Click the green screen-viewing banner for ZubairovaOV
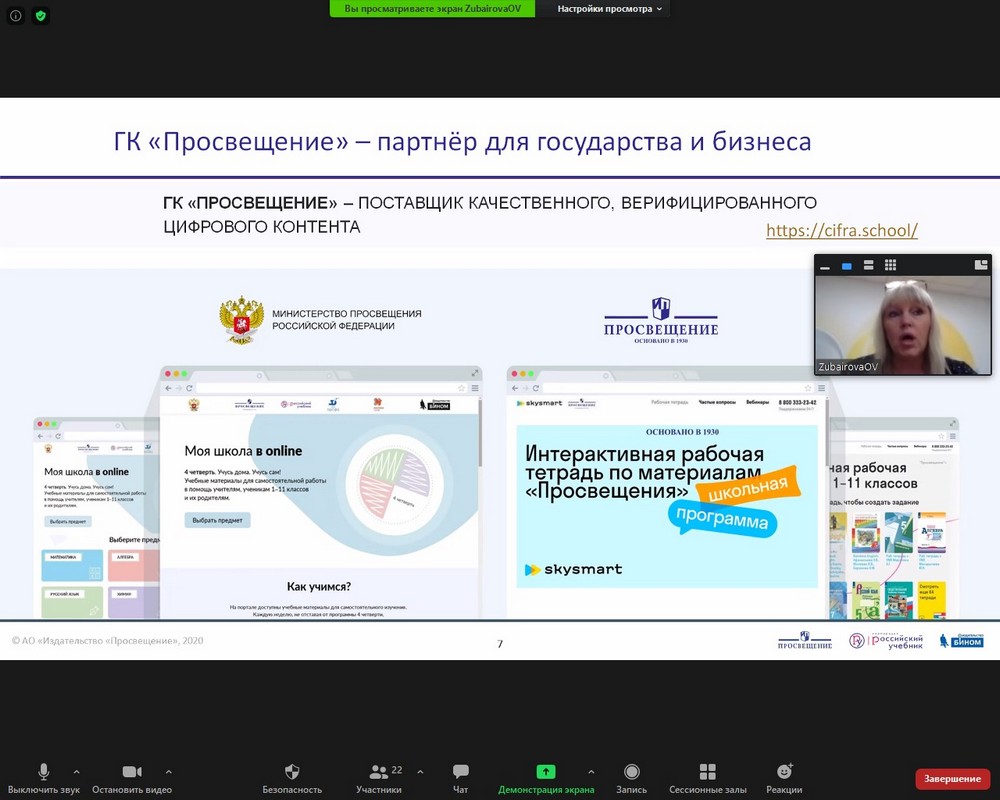Image resolution: width=1000 pixels, height=800 pixels. [432, 9]
